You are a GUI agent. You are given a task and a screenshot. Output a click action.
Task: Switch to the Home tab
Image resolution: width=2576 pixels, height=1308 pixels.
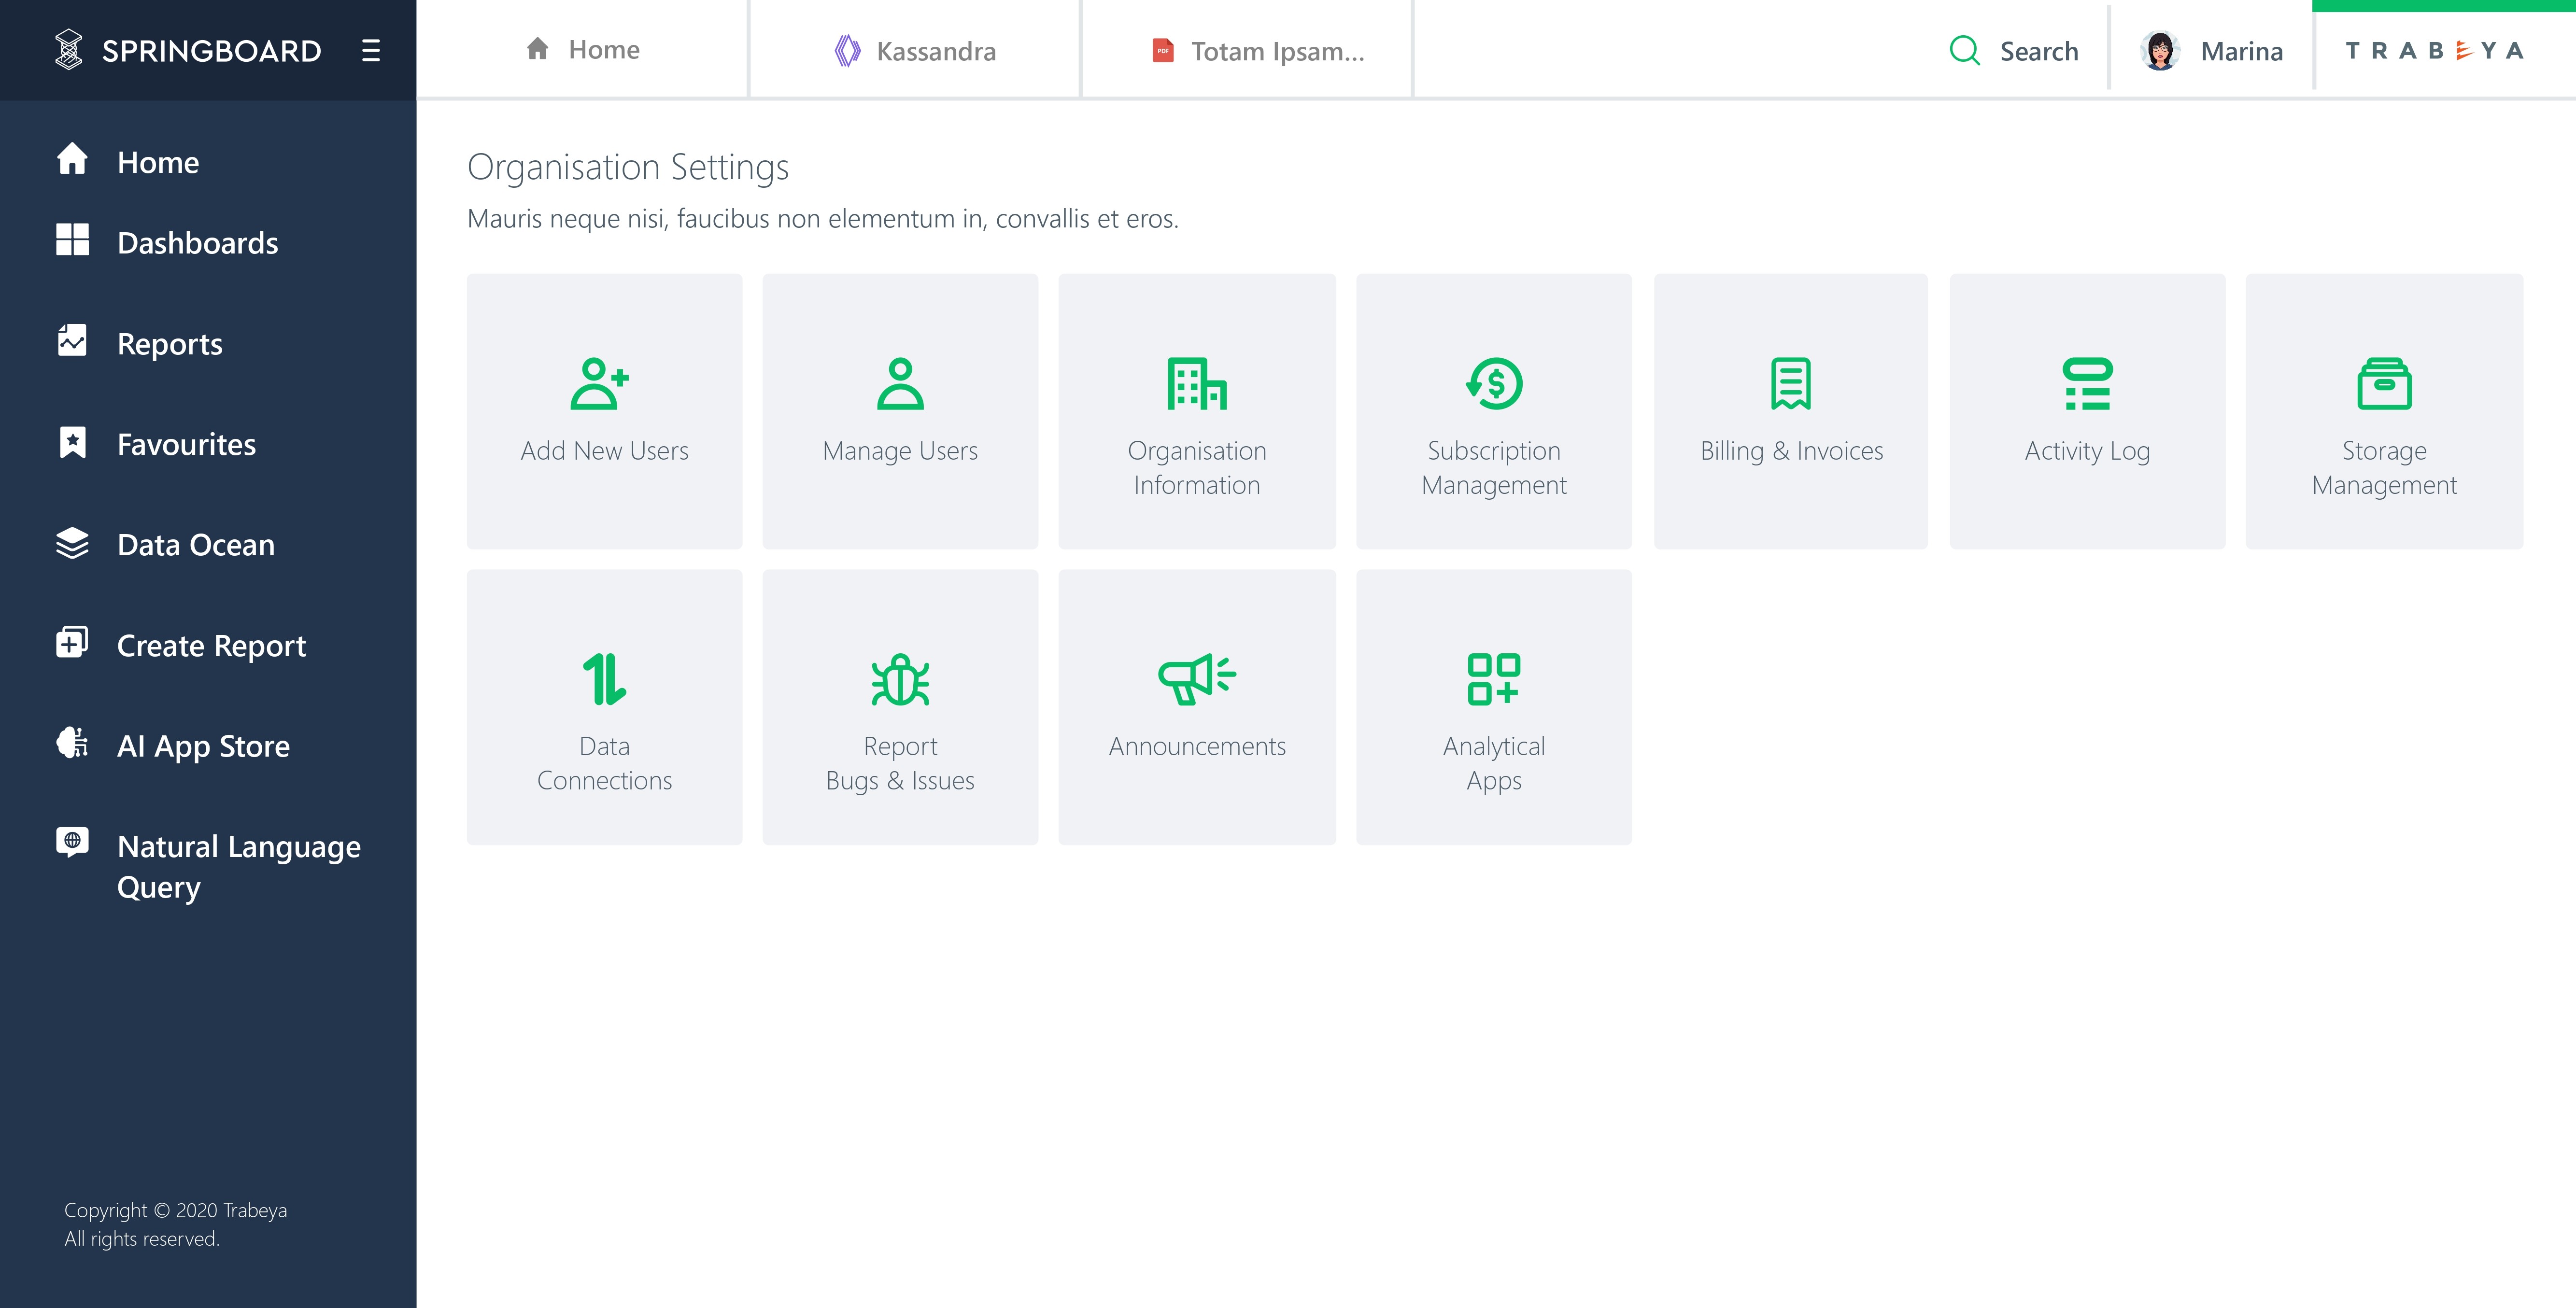click(x=582, y=49)
